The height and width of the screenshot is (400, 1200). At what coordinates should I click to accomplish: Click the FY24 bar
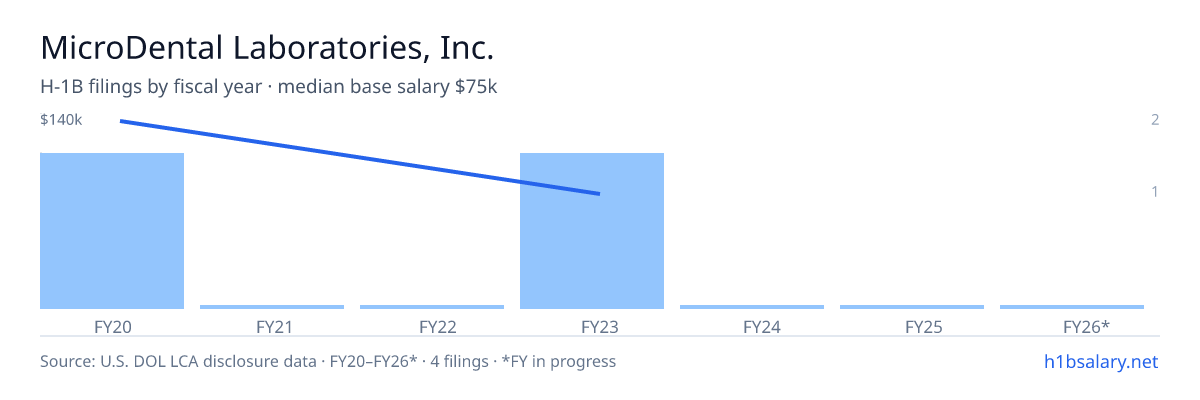752,307
